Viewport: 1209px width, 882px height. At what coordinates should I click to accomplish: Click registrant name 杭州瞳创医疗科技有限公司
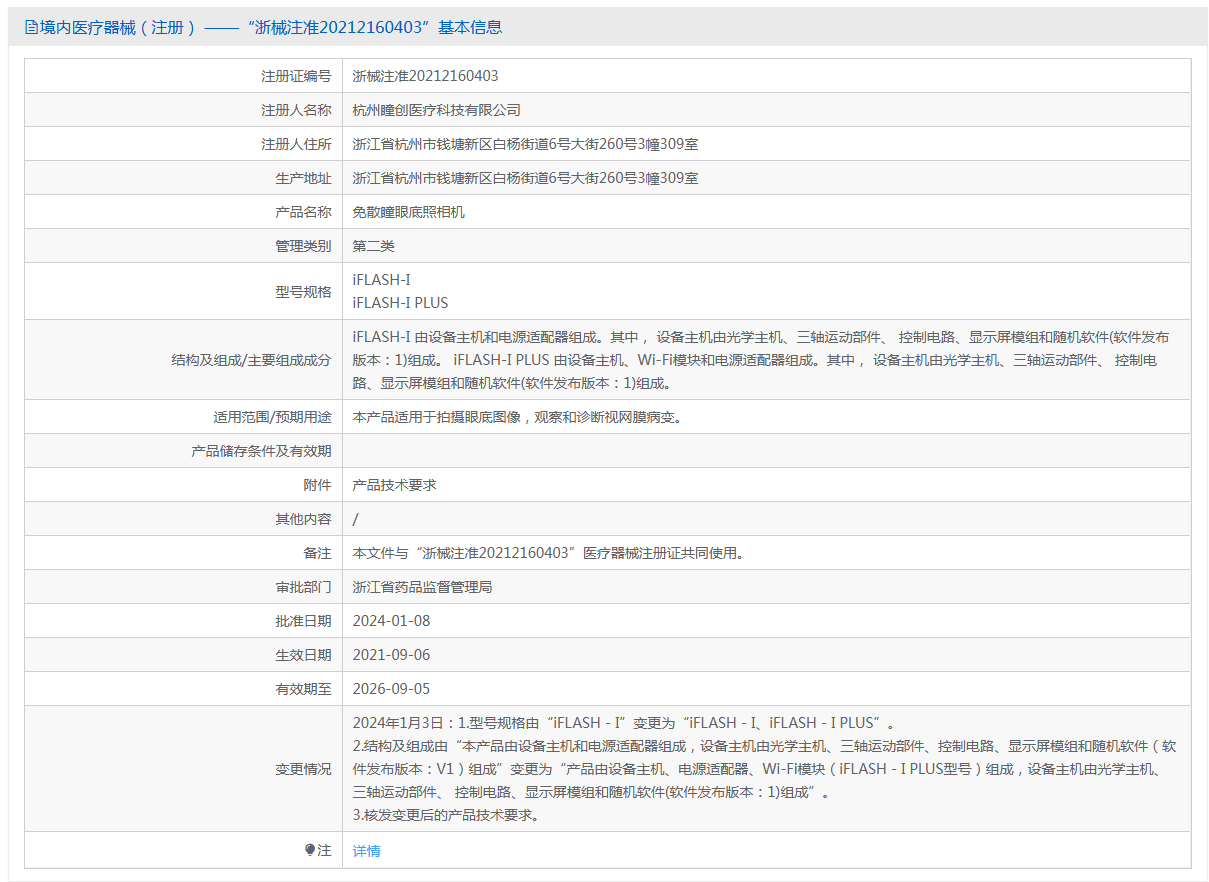point(436,110)
